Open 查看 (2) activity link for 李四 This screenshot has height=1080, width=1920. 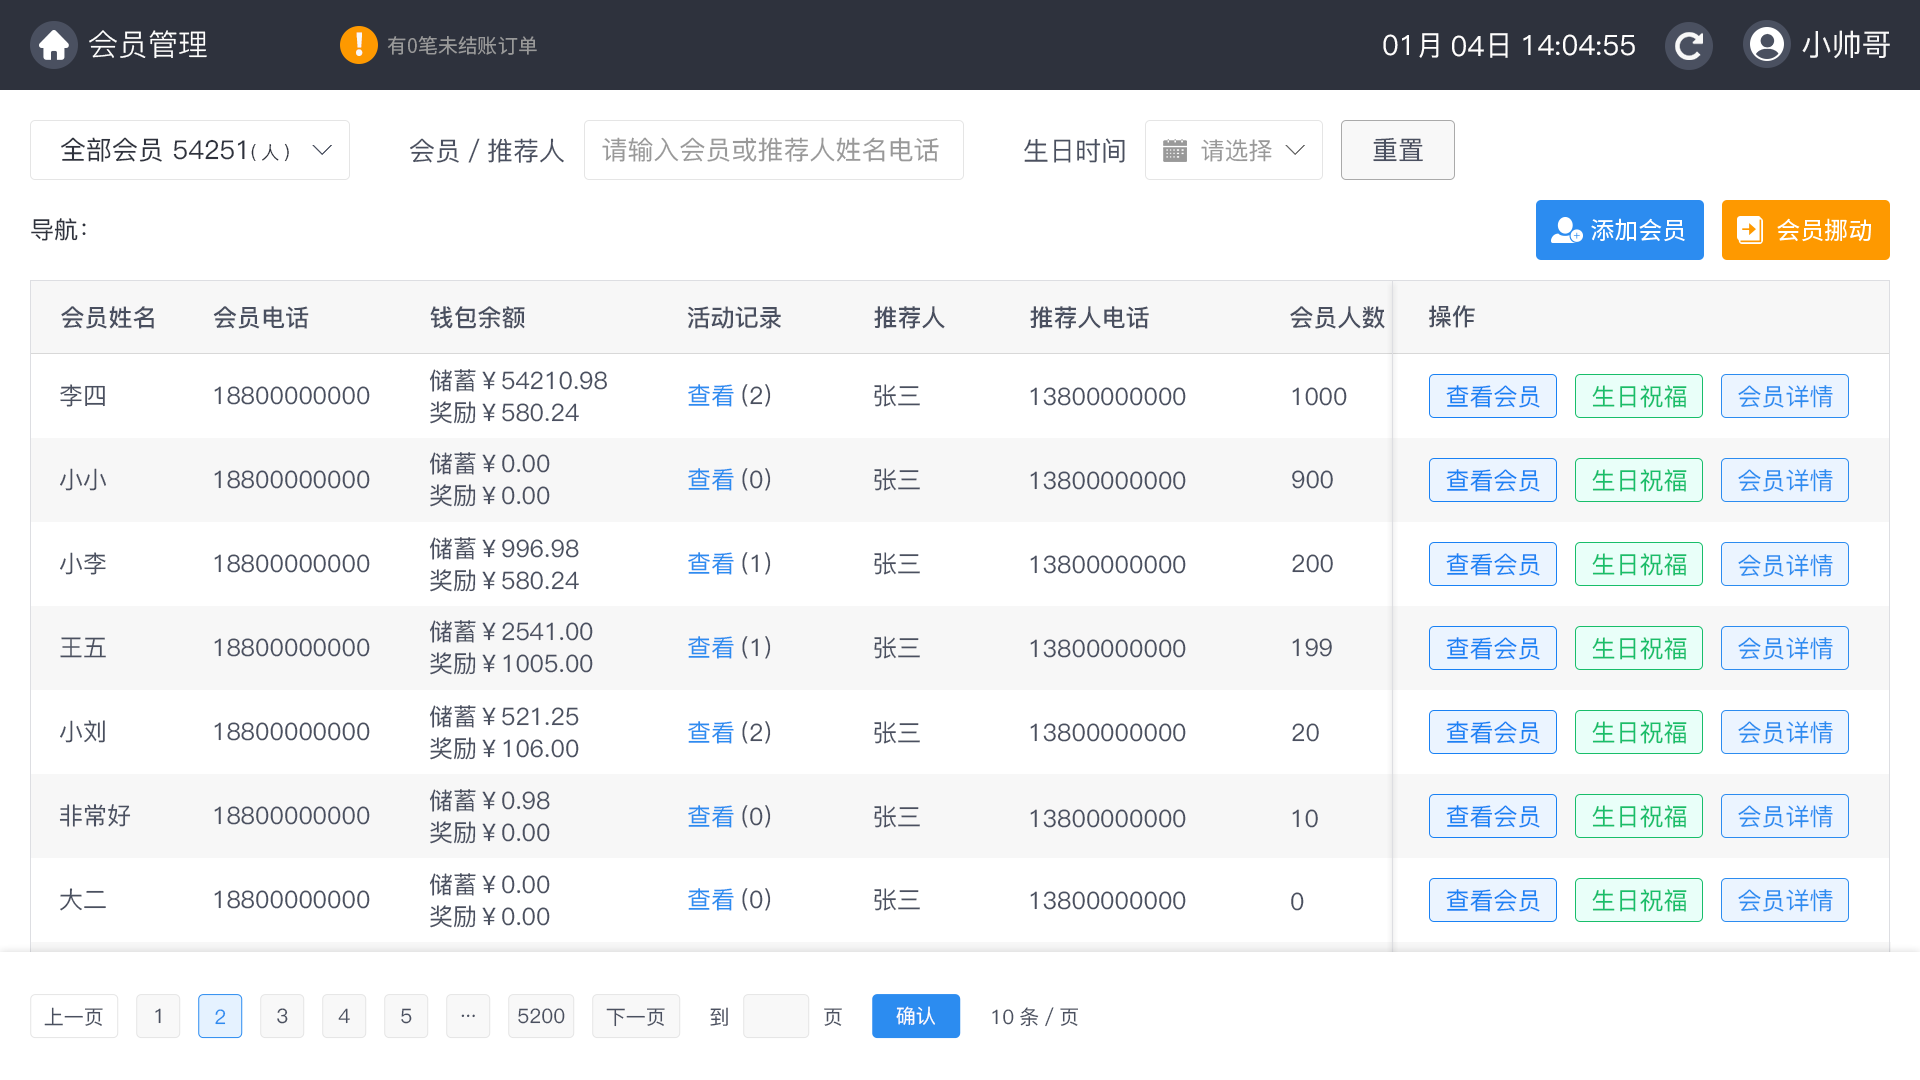[711, 396]
